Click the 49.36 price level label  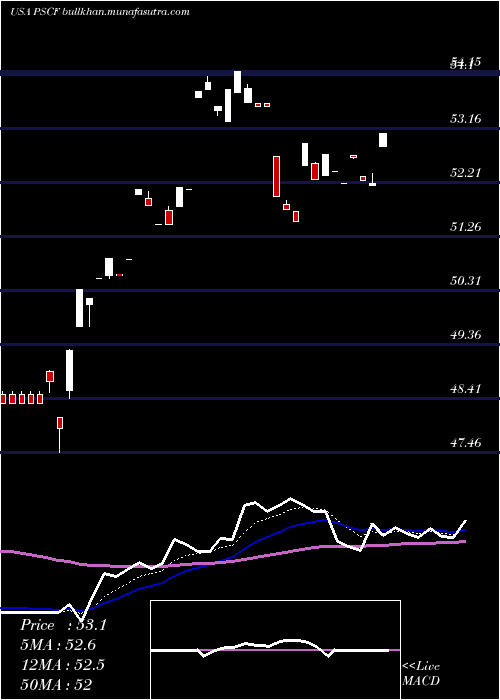click(x=465, y=335)
